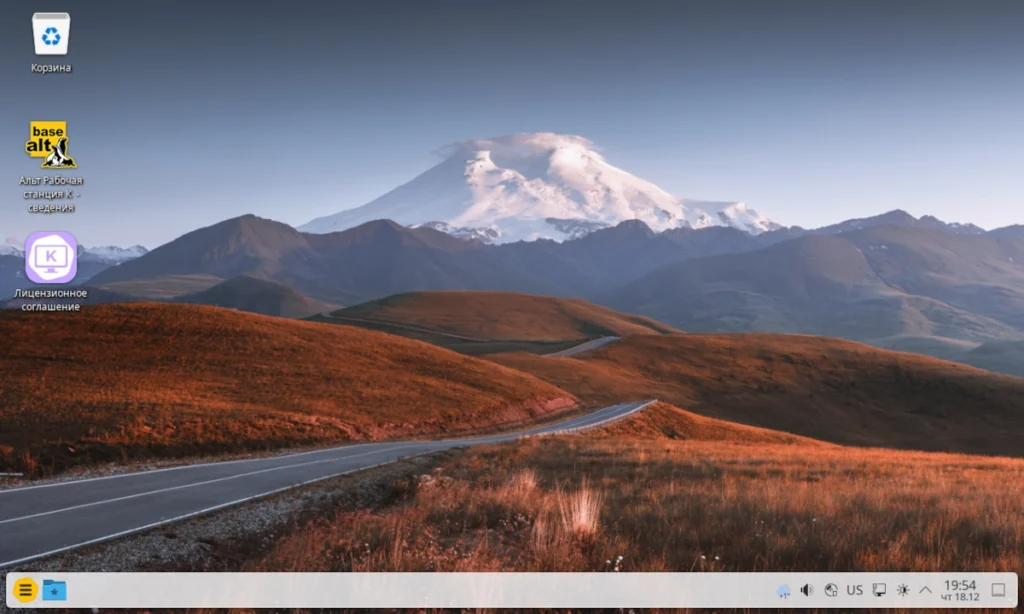Click the show desktop button
The image size is (1024, 614).
[x=998, y=590]
